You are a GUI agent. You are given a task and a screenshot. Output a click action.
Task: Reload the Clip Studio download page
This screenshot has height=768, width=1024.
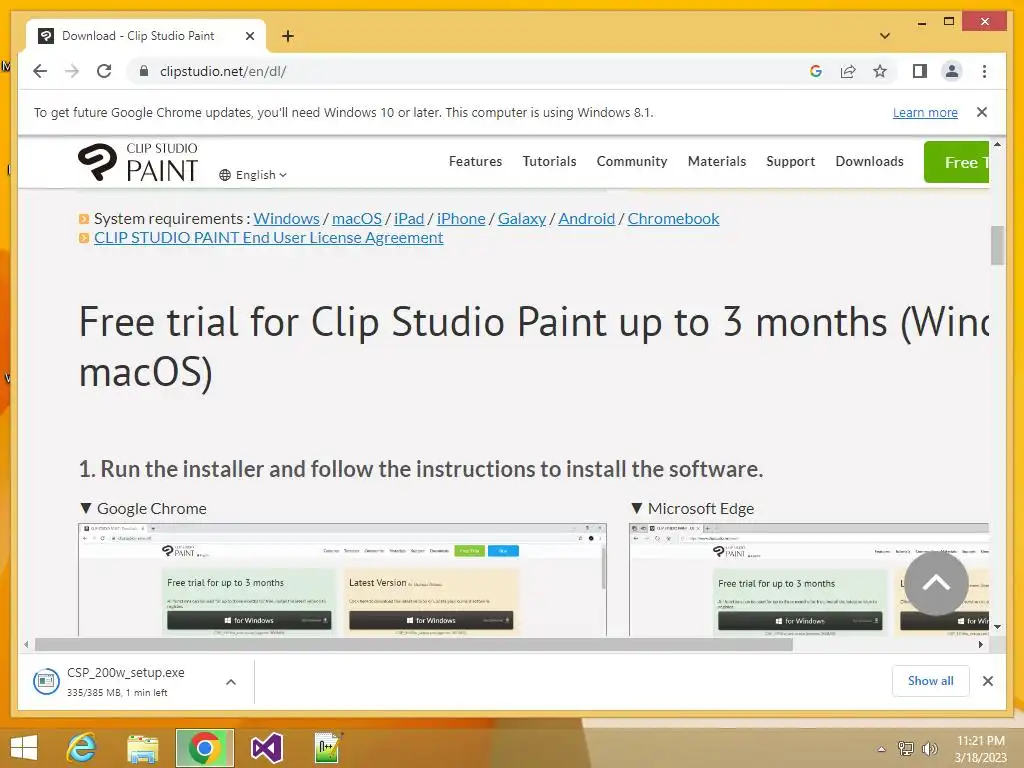[104, 71]
